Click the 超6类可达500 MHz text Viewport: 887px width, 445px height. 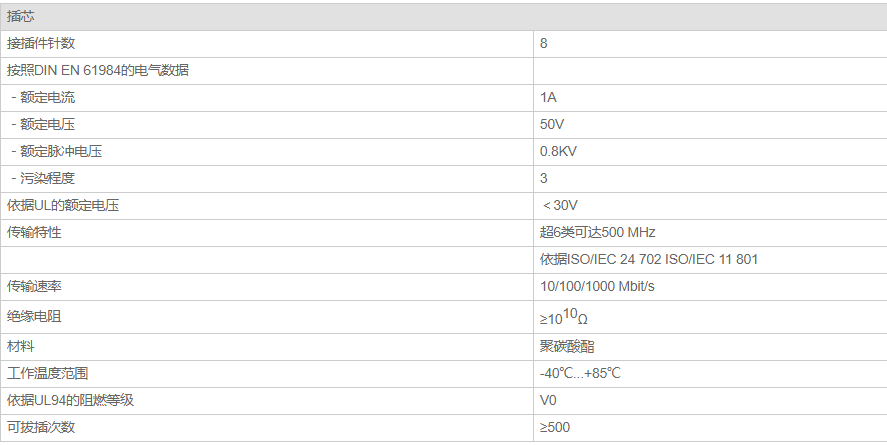click(597, 232)
